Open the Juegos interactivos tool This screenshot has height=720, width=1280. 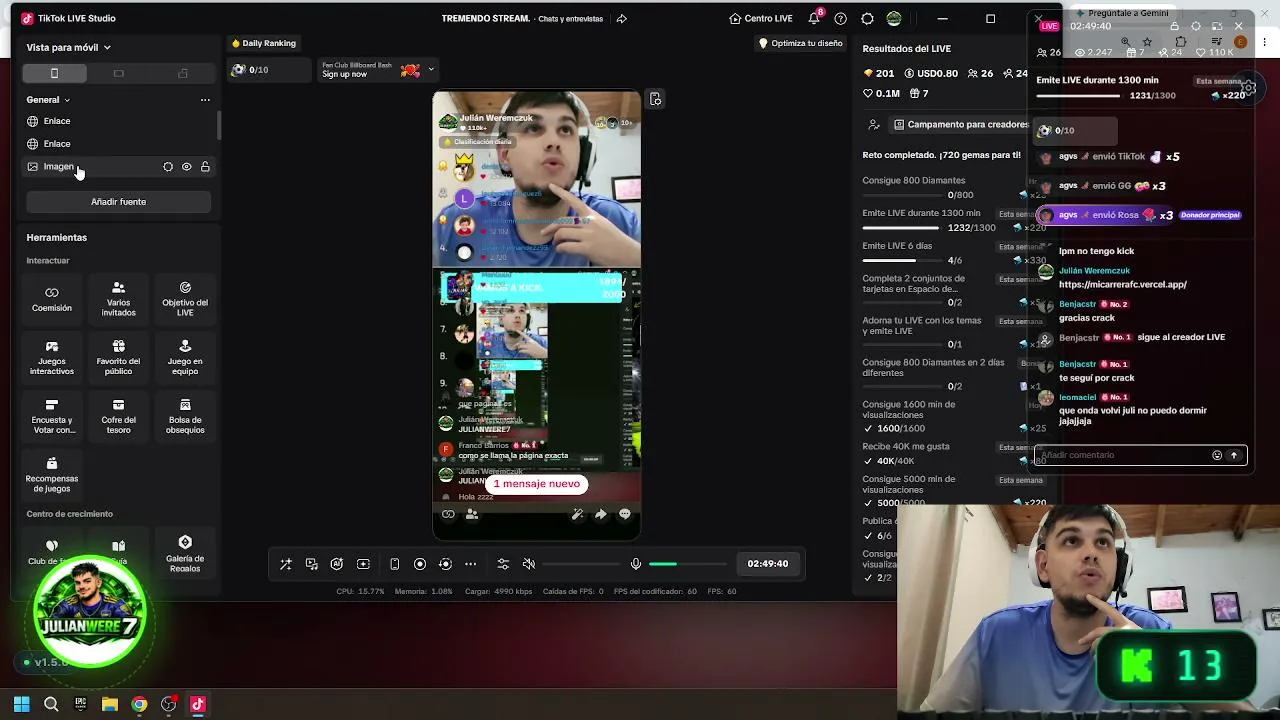pyautogui.click(x=52, y=358)
